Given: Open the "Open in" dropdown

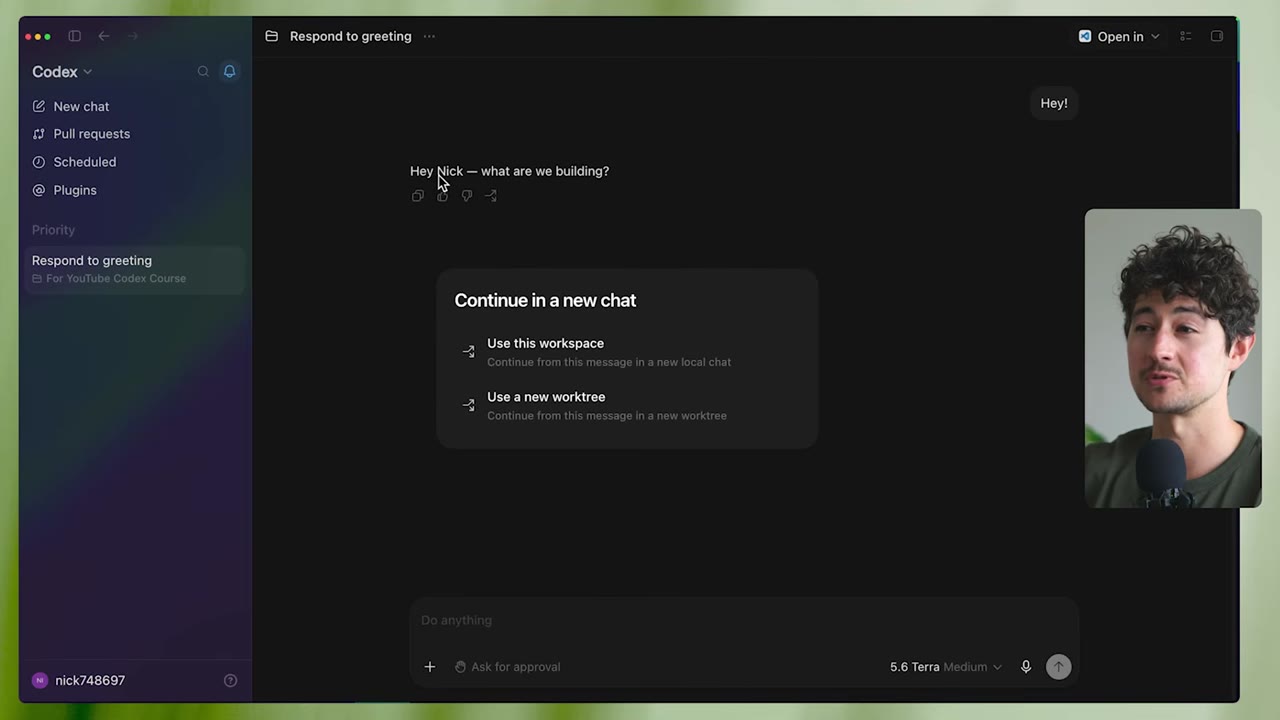Looking at the screenshot, I should pyautogui.click(x=1119, y=36).
